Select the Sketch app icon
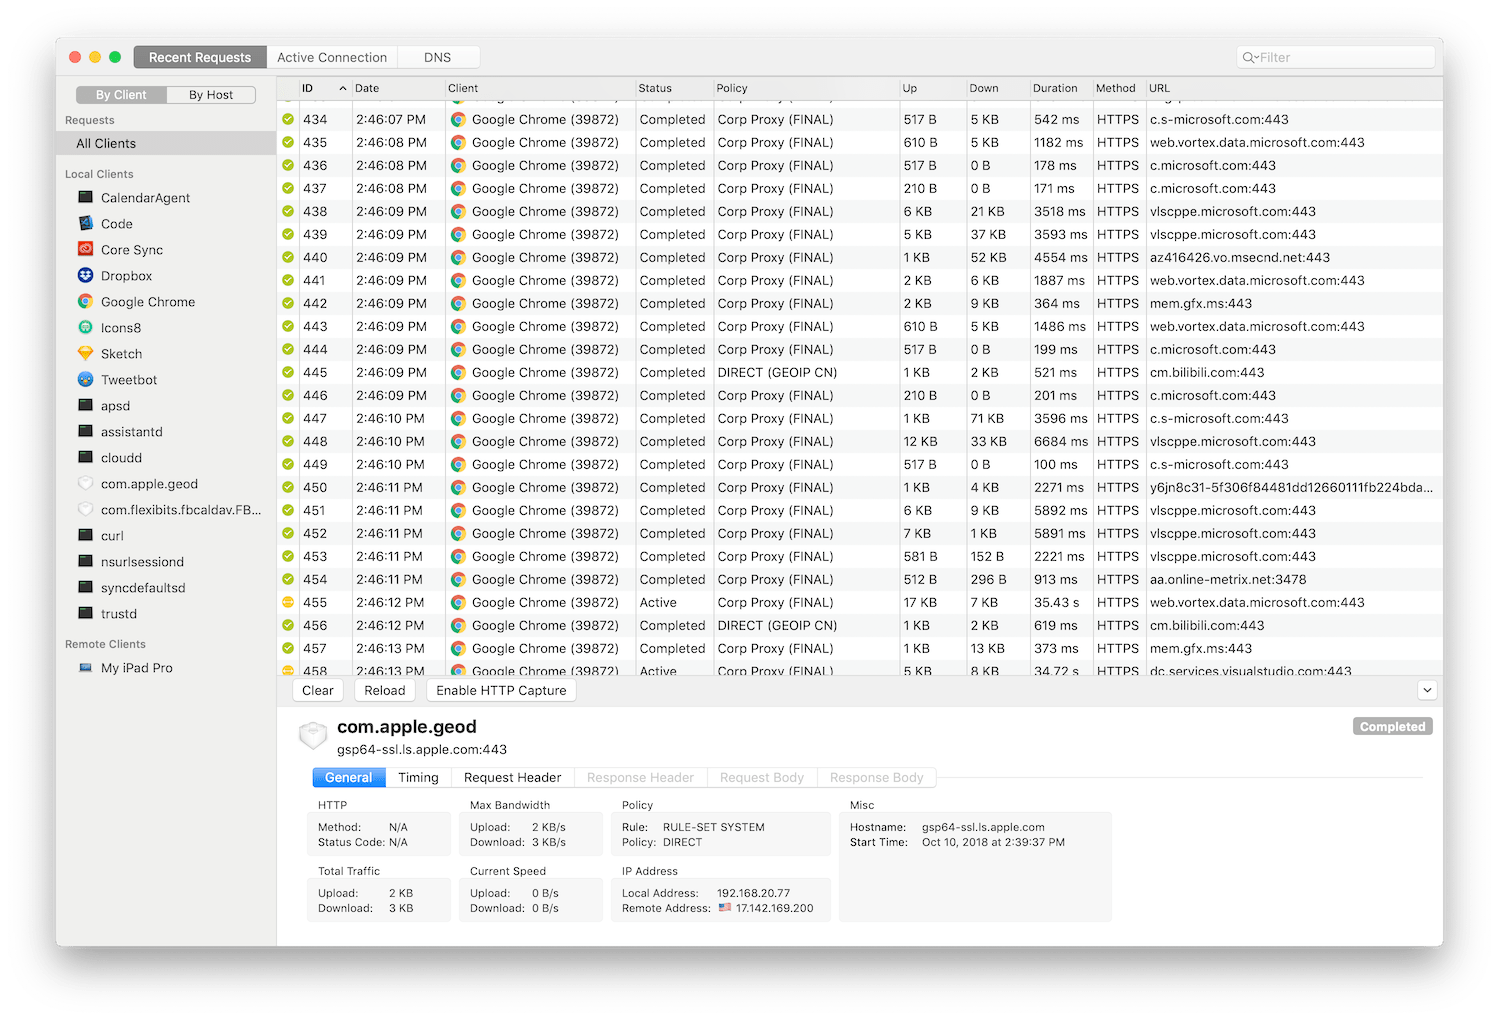Viewport: 1499px width, 1020px height. tap(85, 354)
